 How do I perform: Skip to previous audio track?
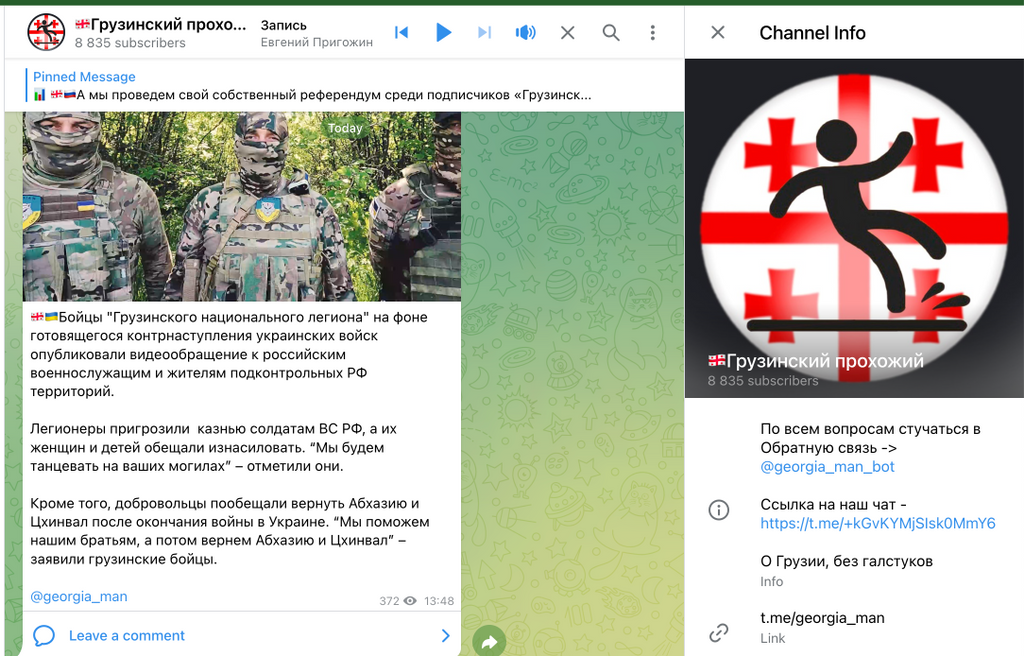coord(402,33)
